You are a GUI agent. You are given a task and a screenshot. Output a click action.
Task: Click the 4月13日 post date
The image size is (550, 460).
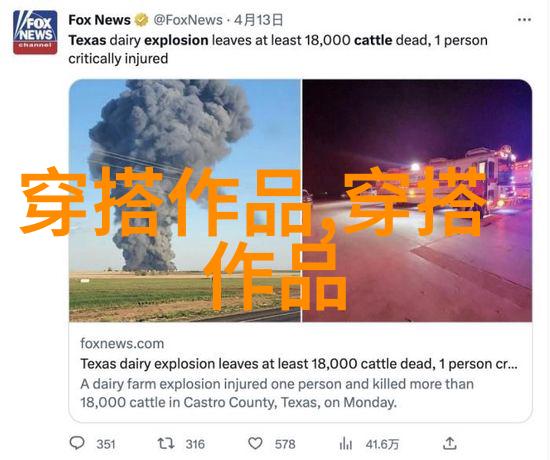(x=258, y=20)
